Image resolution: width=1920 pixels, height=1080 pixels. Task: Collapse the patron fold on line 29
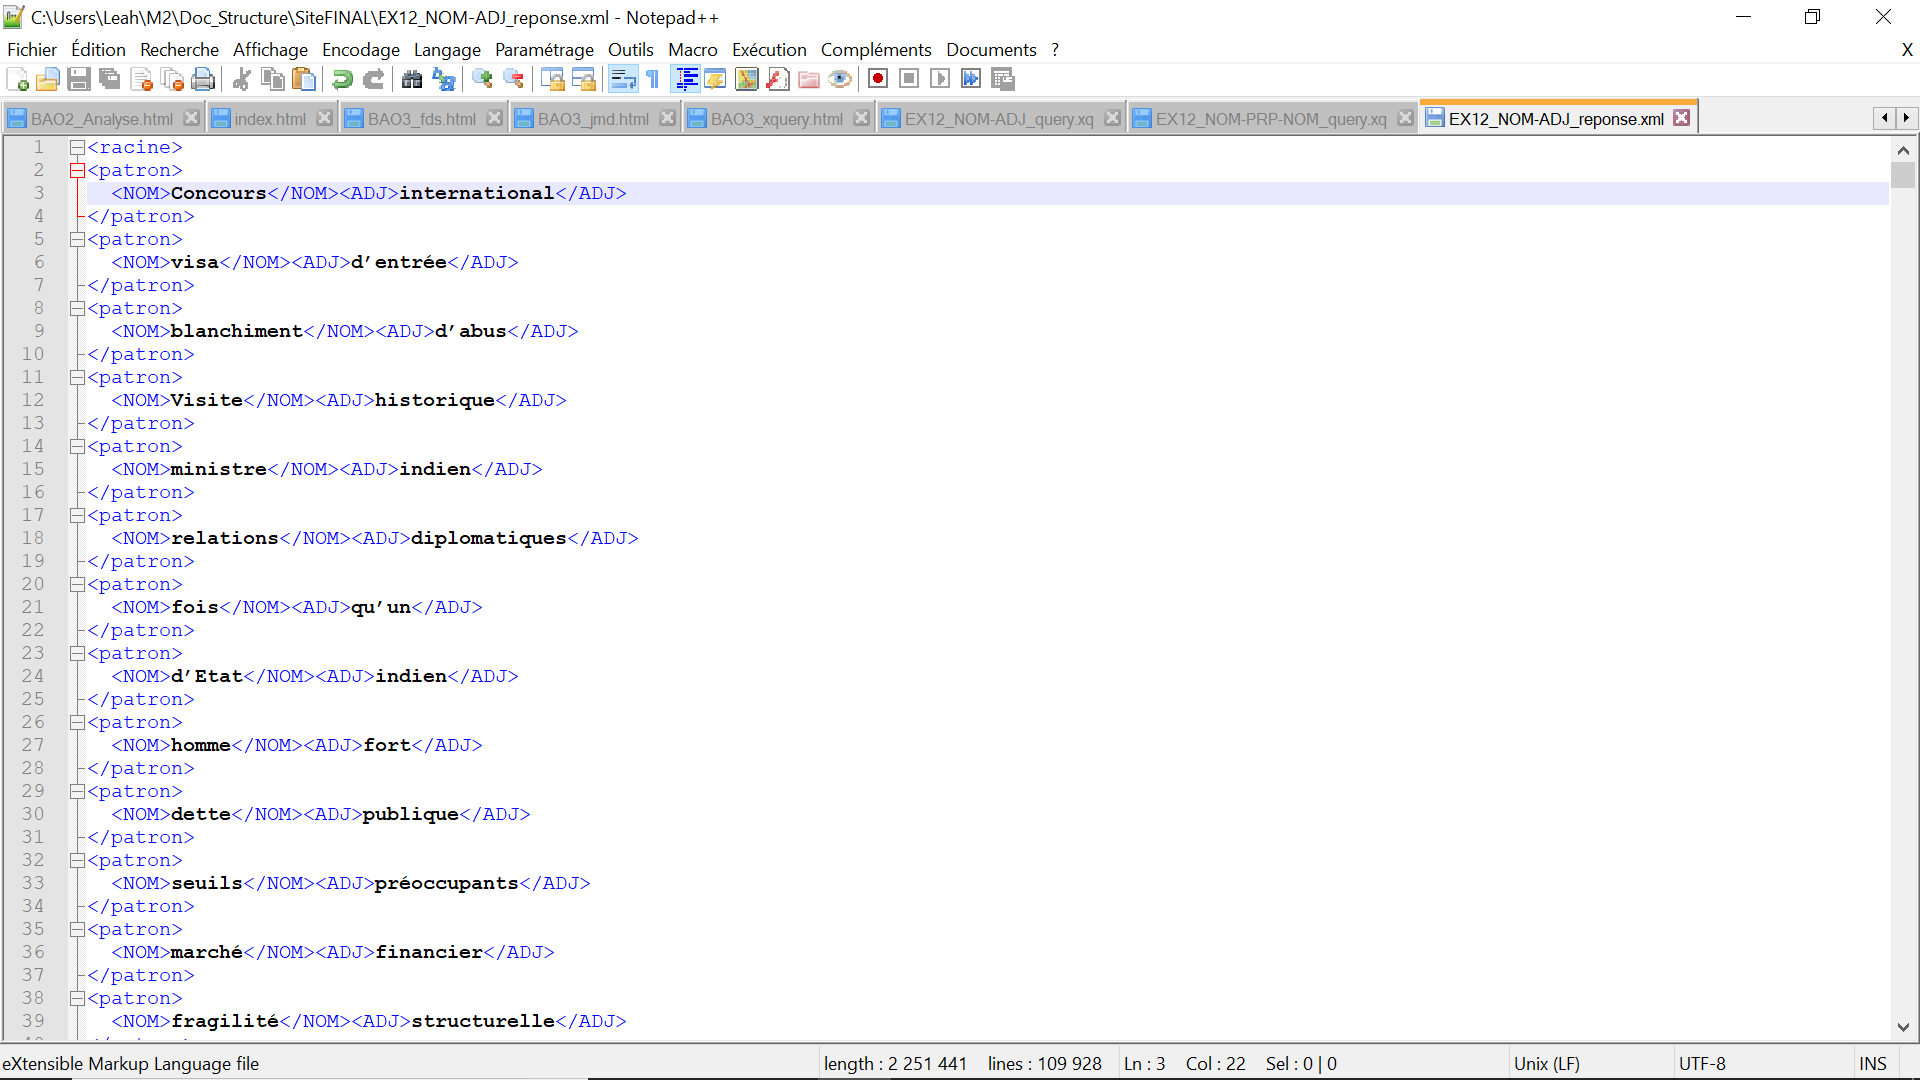(77, 792)
